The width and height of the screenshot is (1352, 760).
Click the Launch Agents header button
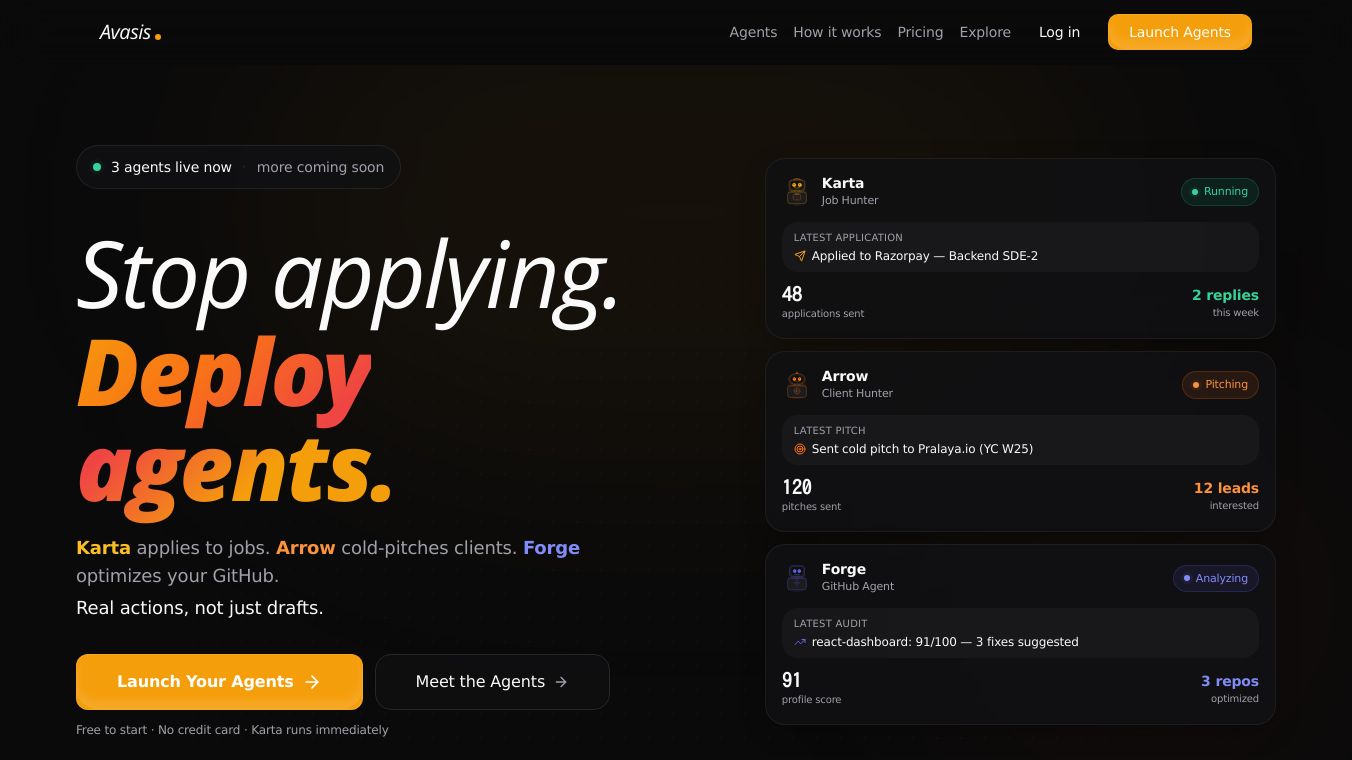tap(1180, 32)
